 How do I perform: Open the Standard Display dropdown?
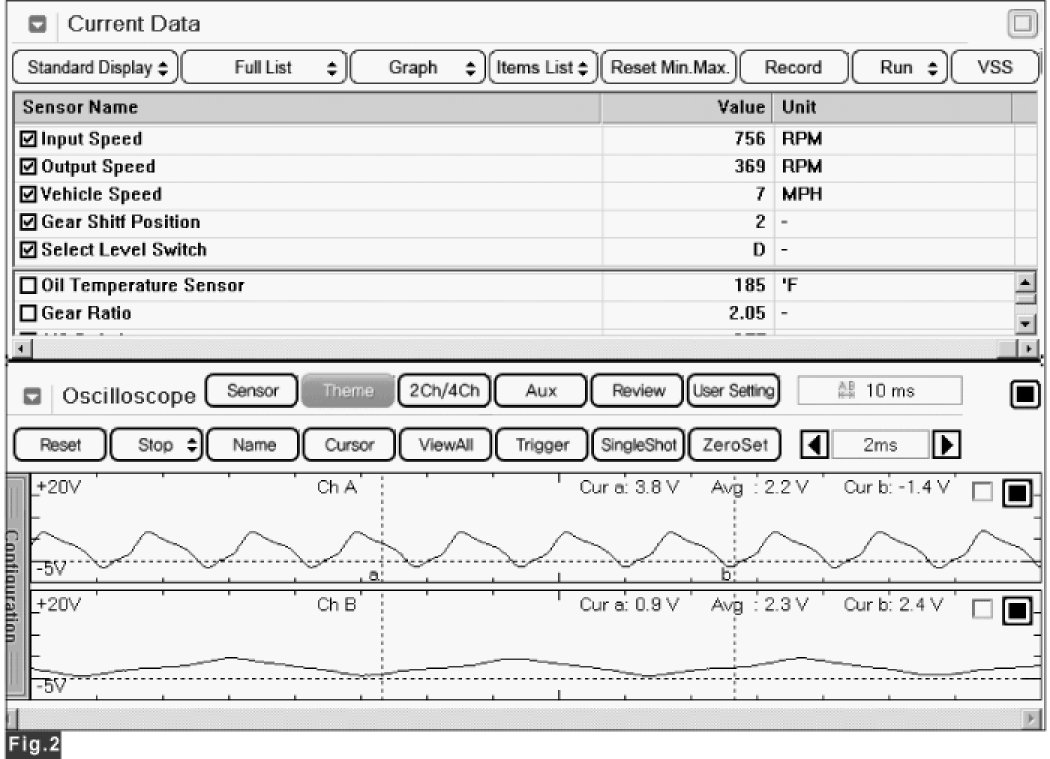coord(96,68)
